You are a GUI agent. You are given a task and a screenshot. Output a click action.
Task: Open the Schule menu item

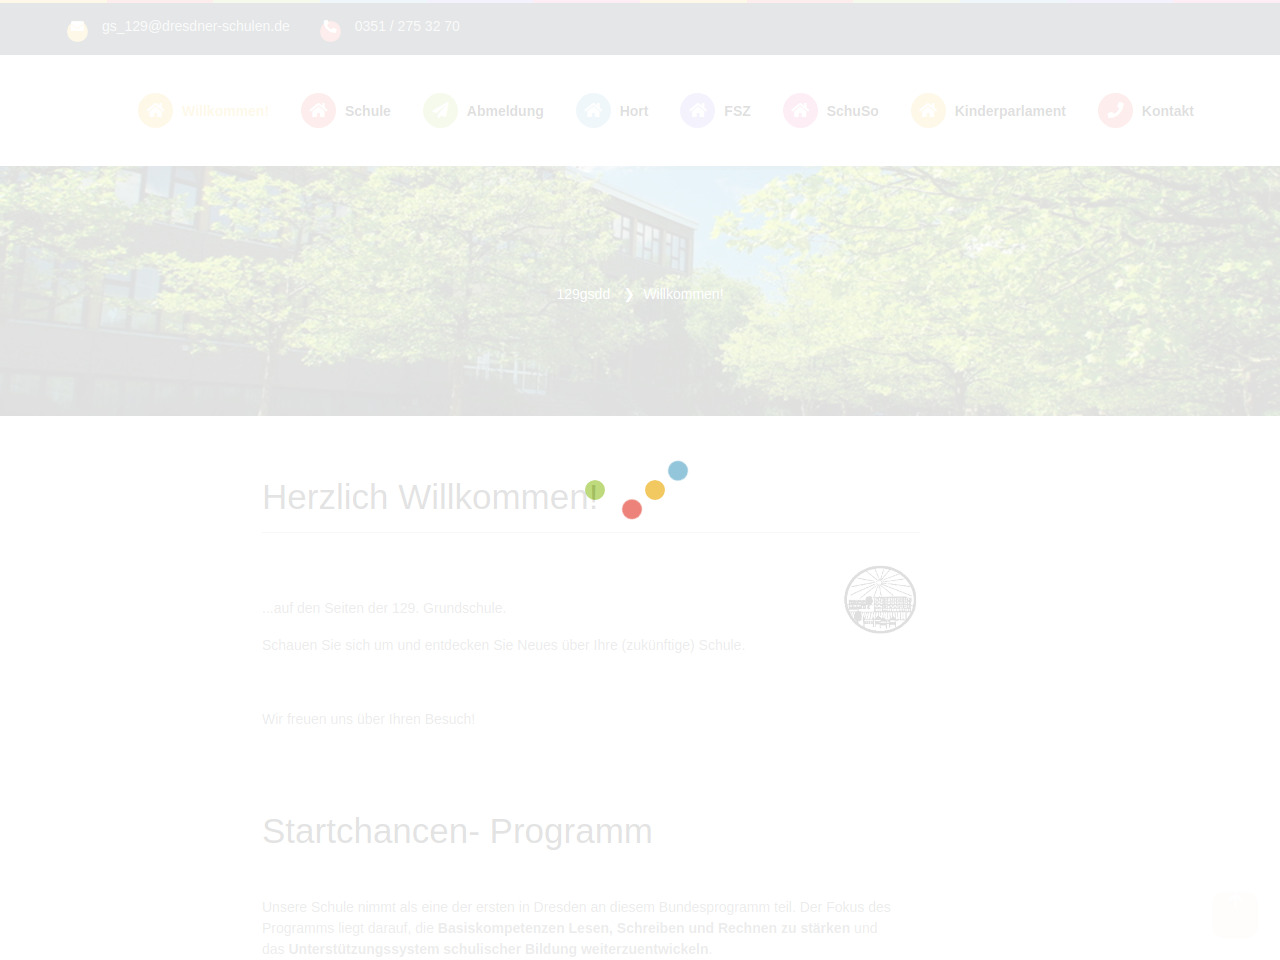[x=367, y=111]
